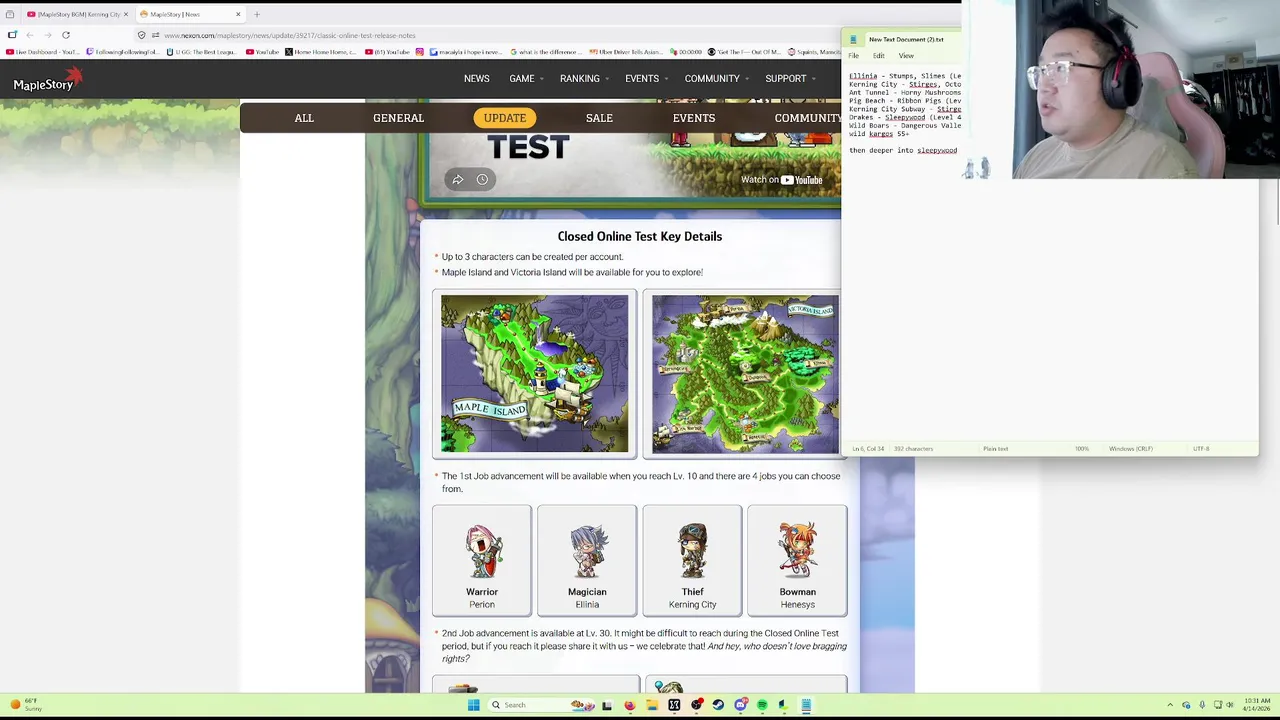Click the Bowman Henesys job card
Screen dimensions: 1280x720
pos(797,560)
